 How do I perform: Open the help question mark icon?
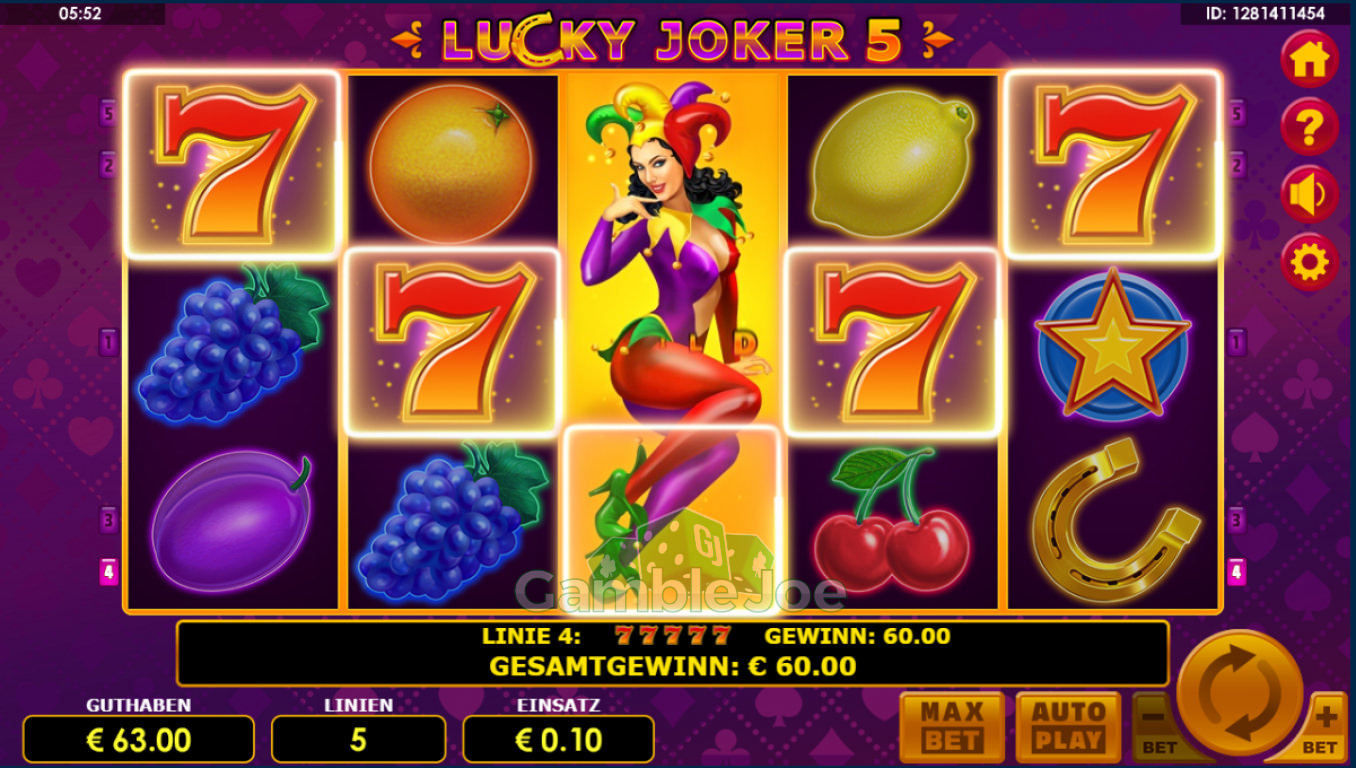click(1309, 127)
